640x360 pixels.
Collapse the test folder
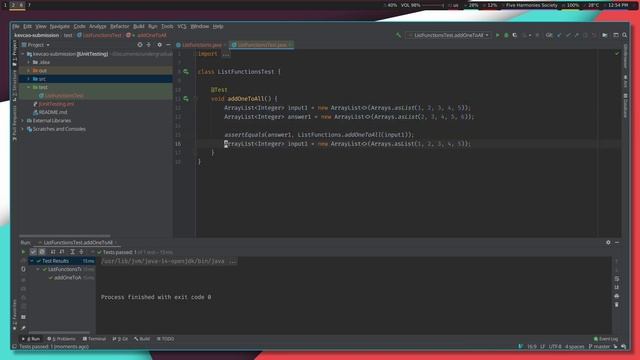[x=29, y=87]
